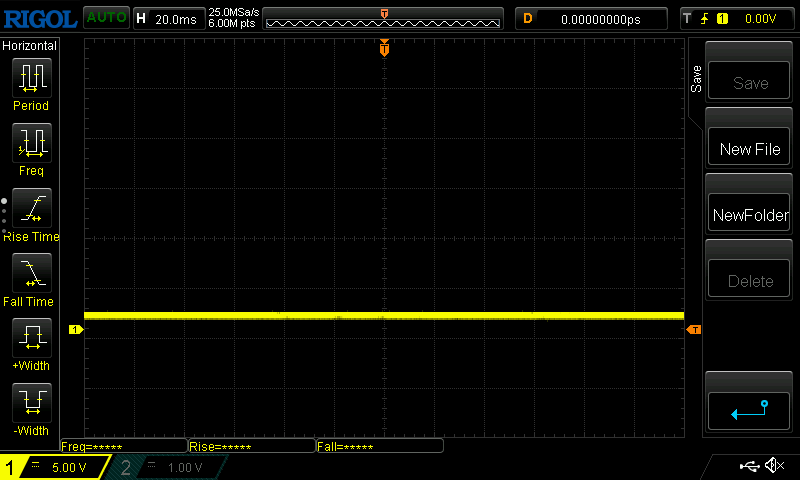Image resolution: width=800 pixels, height=480 pixels.
Task: Select channel 2 tab at 1.00 V
Action: (167, 467)
